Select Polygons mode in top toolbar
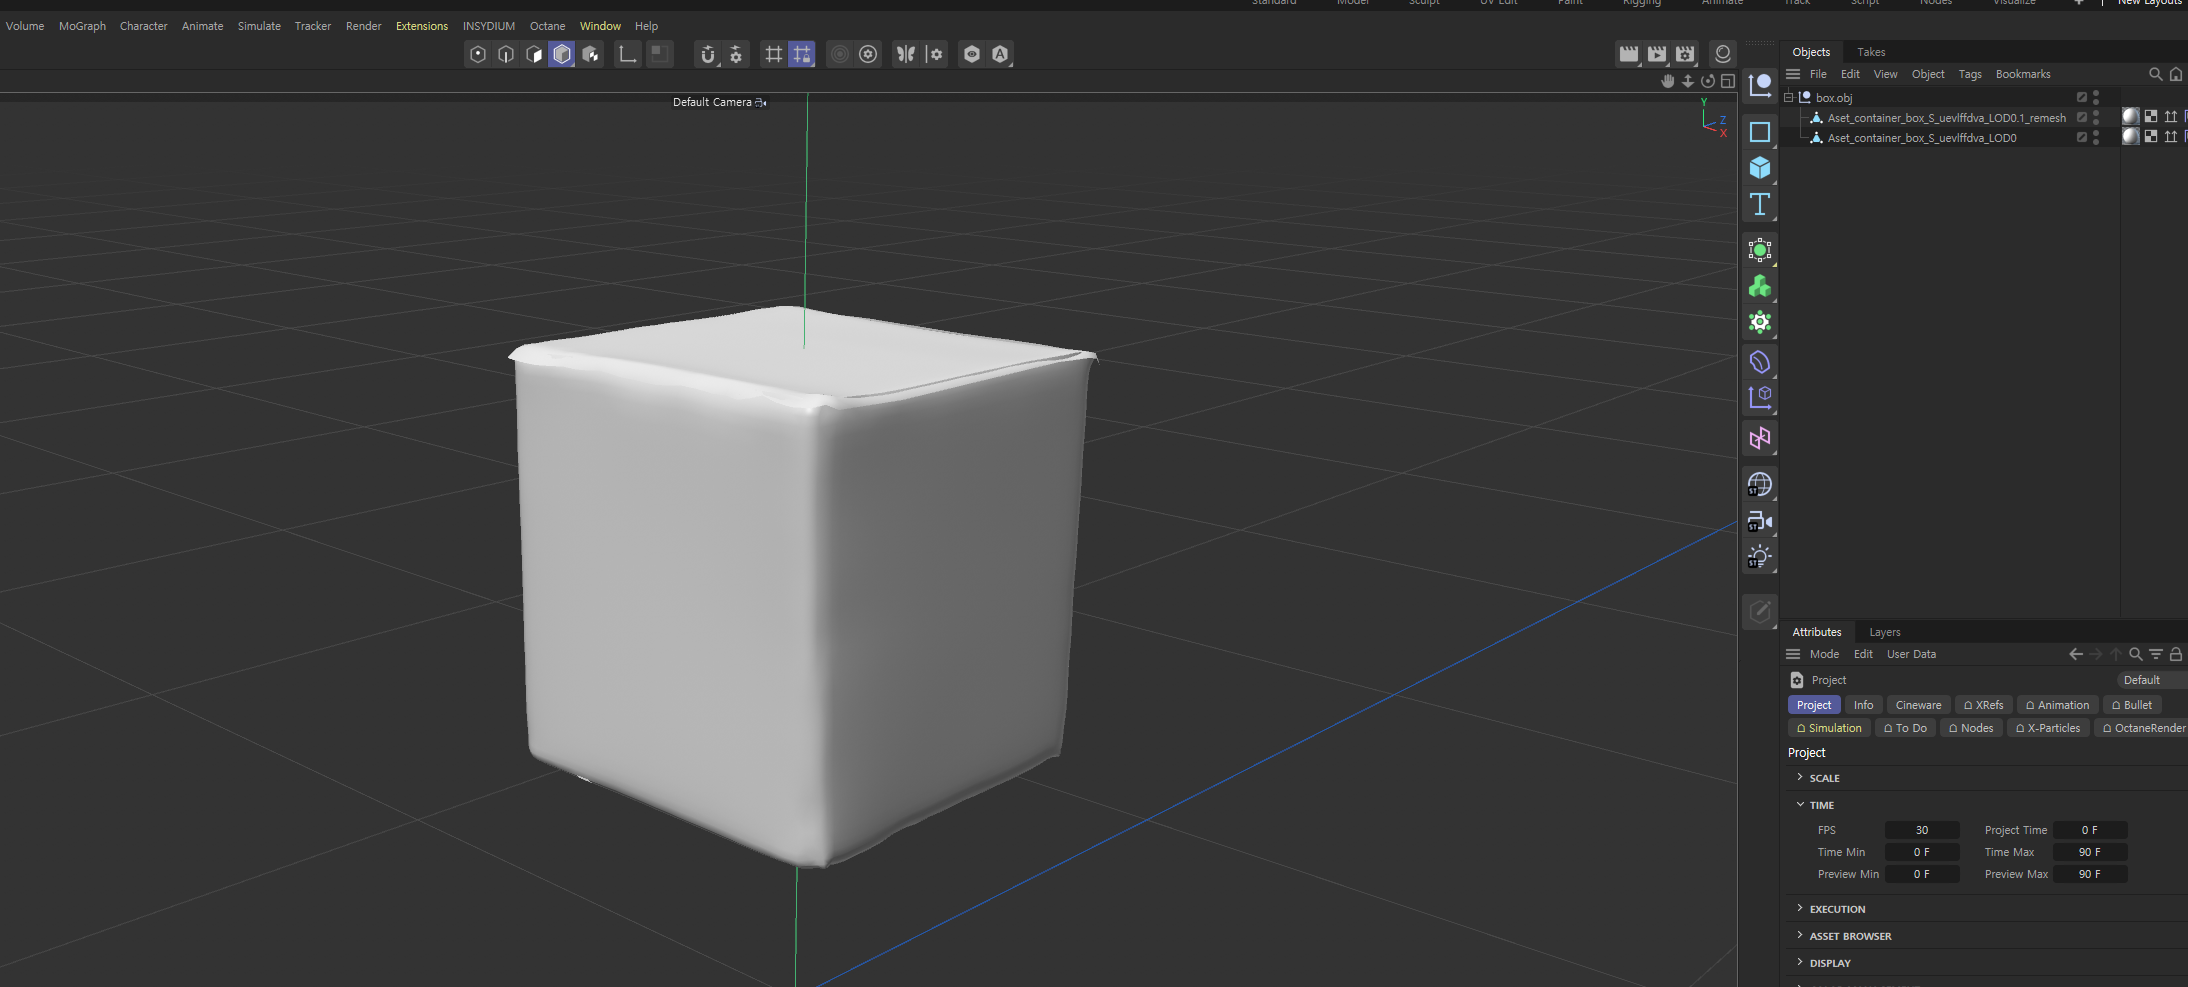This screenshot has width=2188, height=987. click(534, 54)
